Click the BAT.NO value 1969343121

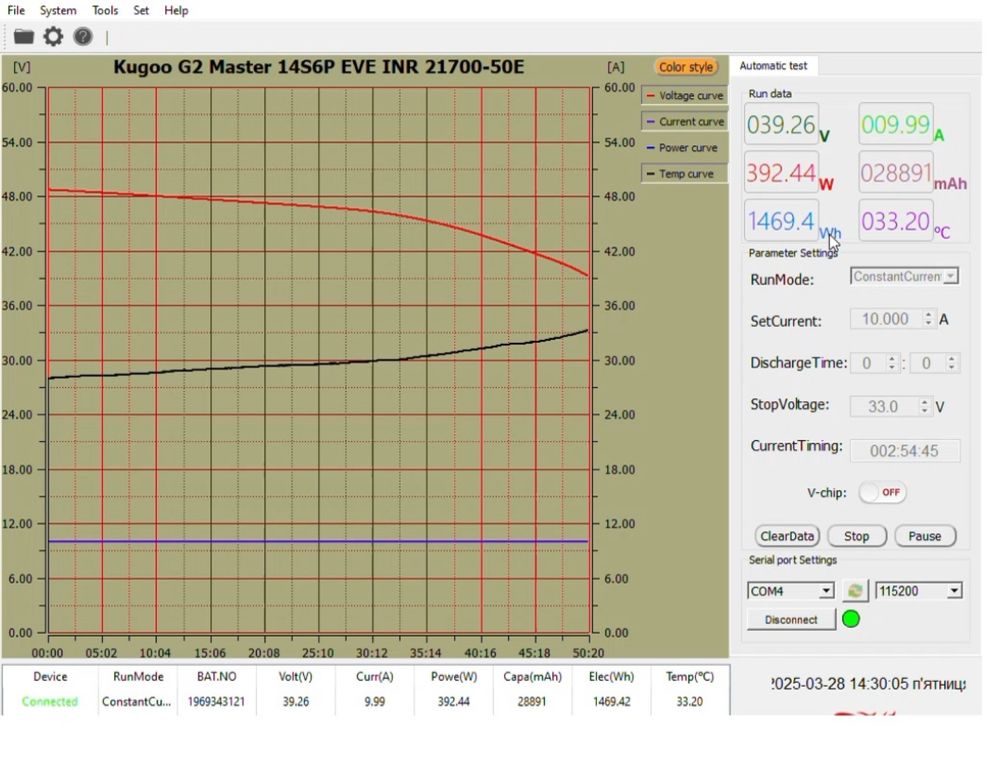pos(216,702)
